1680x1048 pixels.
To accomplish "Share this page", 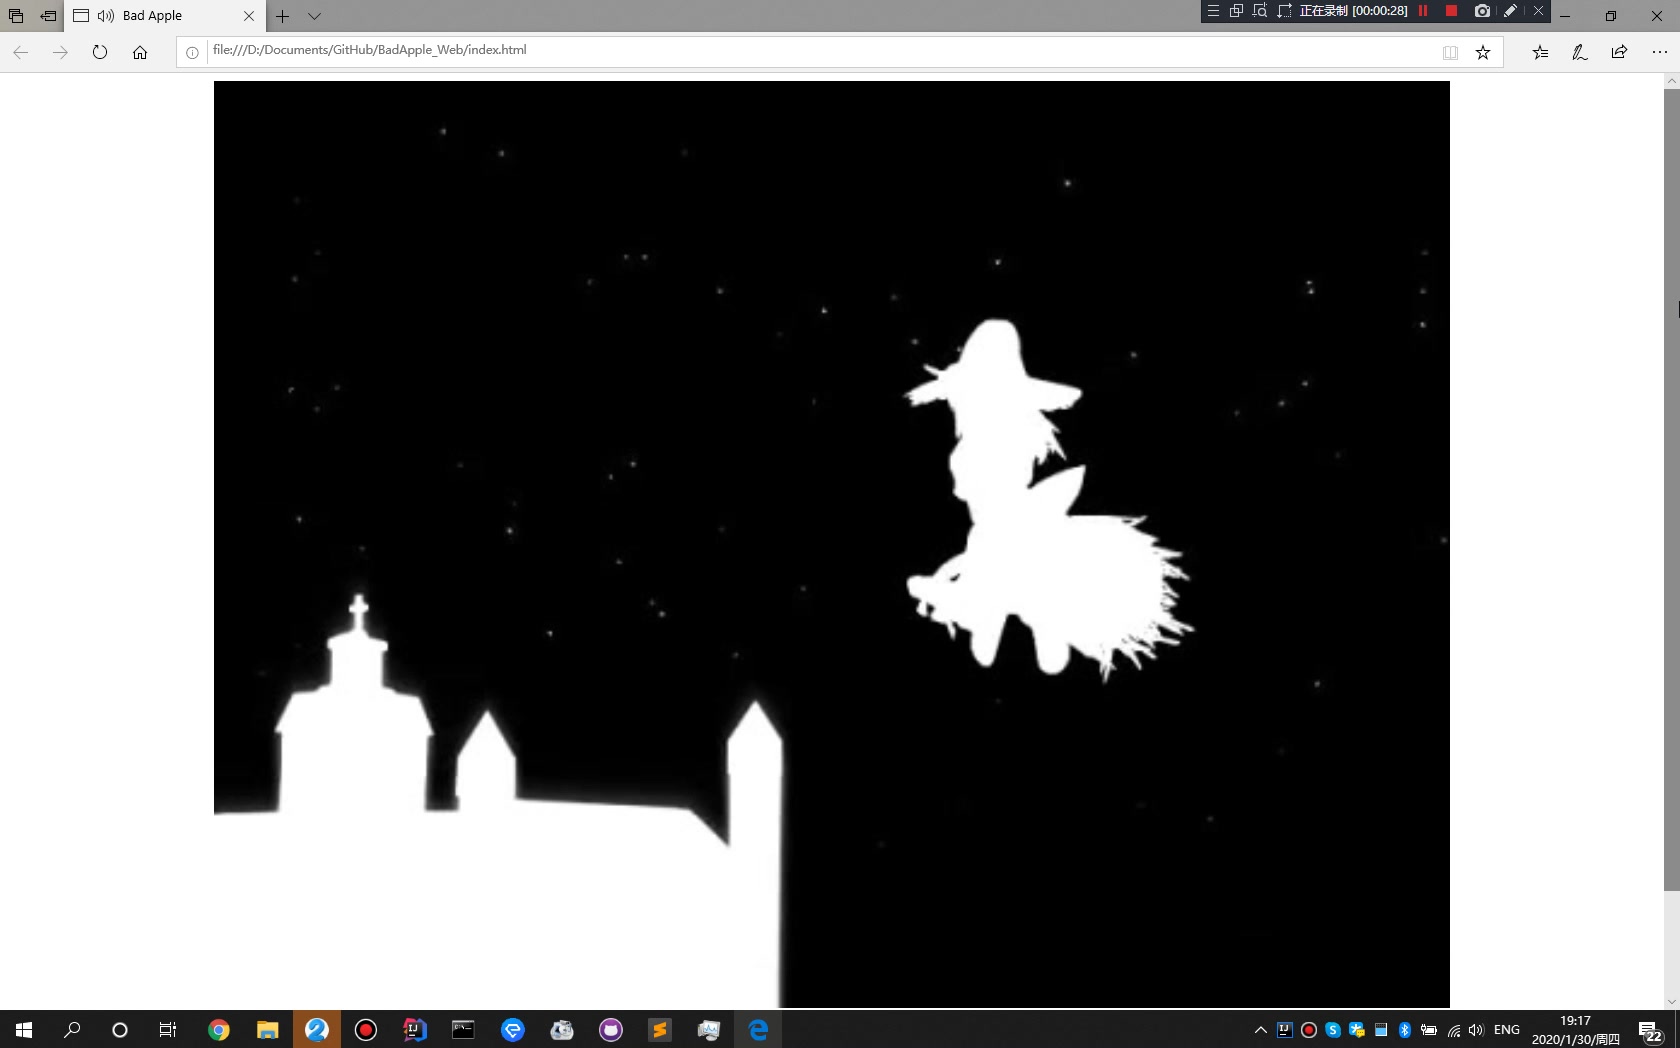I will (1619, 52).
